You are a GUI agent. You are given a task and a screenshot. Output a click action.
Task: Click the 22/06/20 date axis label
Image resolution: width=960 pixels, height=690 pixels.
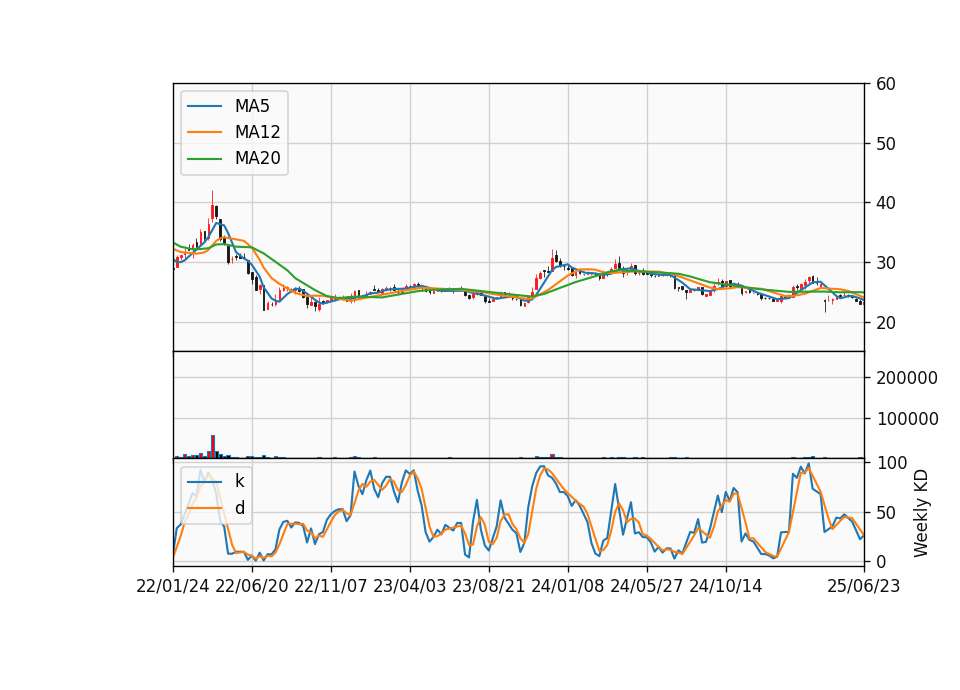coord(252,586)
